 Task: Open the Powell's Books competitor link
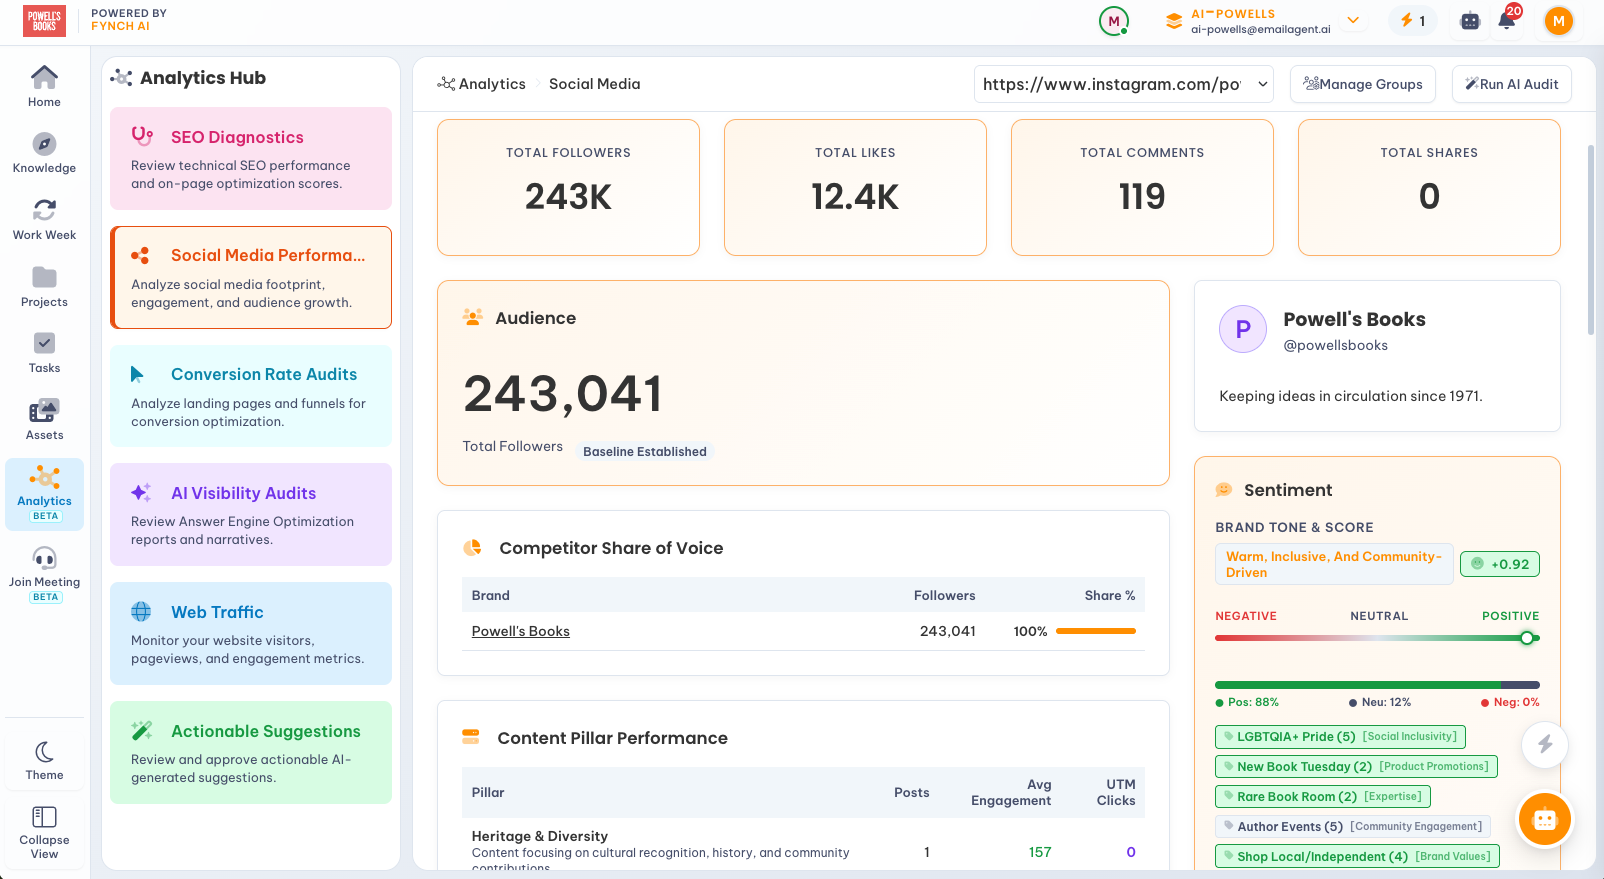[520, 631]
